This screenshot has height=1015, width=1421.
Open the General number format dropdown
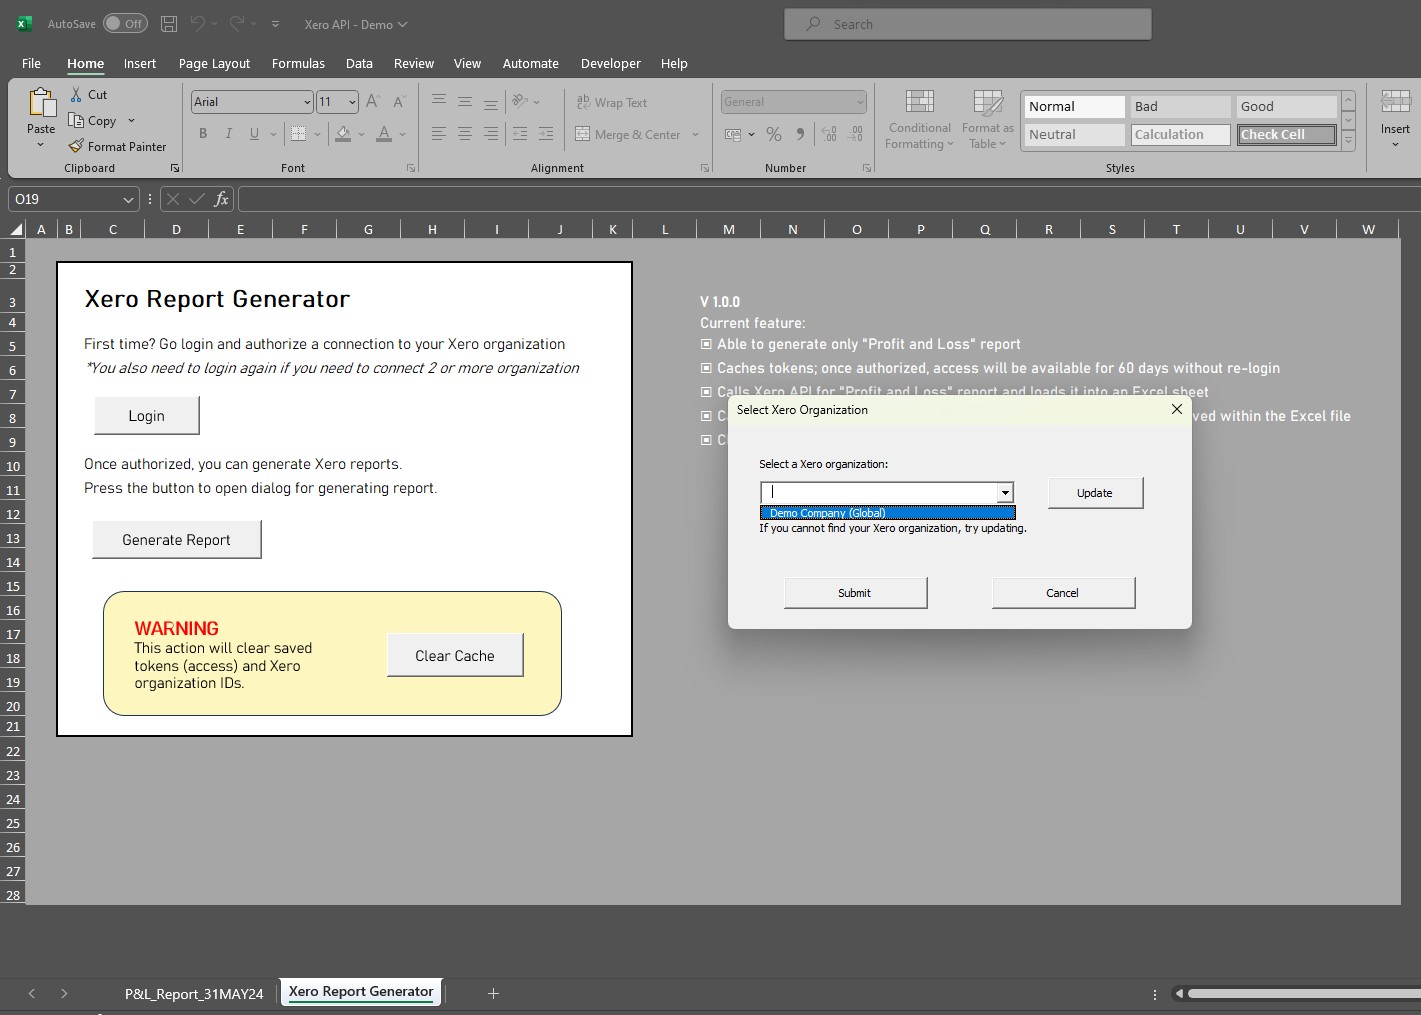click(860, 102)
